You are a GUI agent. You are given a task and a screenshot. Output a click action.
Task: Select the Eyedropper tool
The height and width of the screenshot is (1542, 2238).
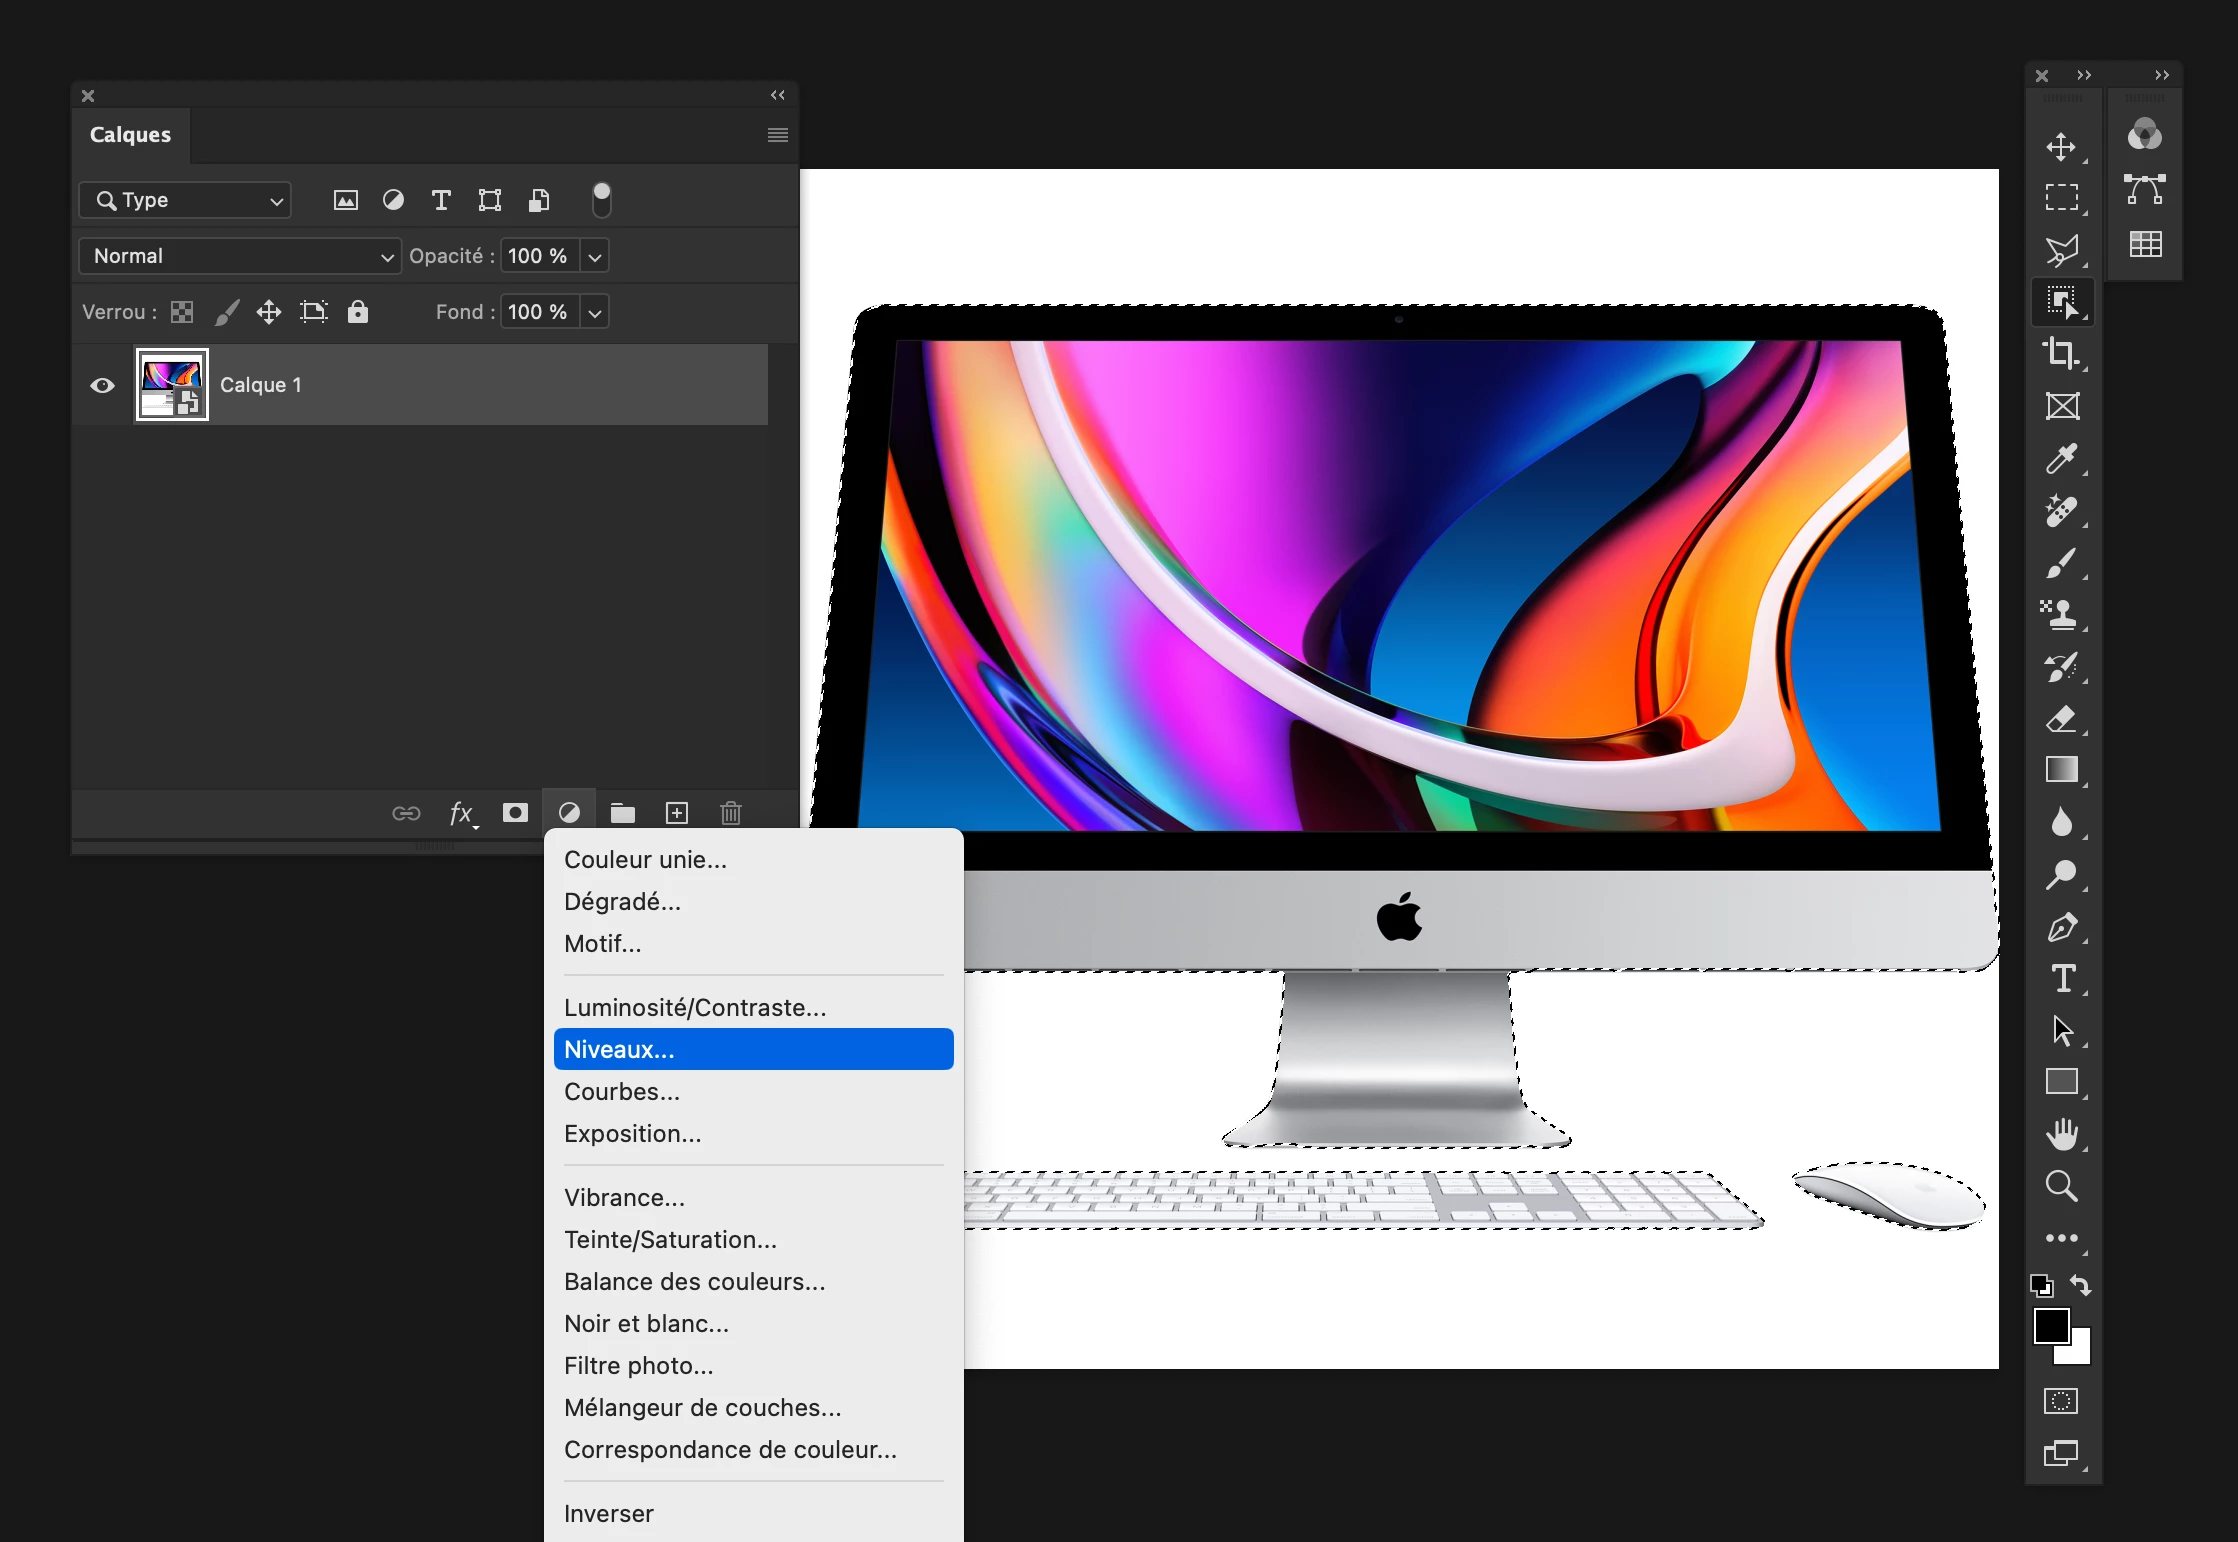pyautogui.click(x=2061, y=459)
